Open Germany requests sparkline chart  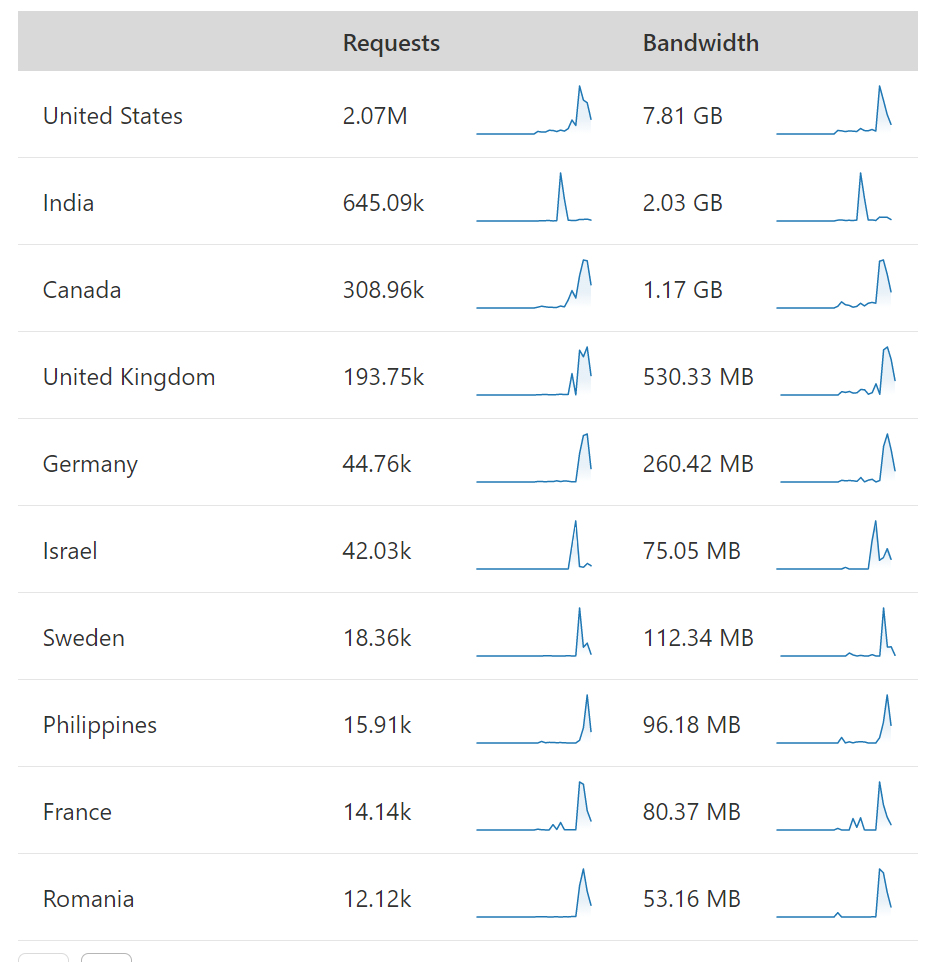pyautogui.click(x=534, y=458)
